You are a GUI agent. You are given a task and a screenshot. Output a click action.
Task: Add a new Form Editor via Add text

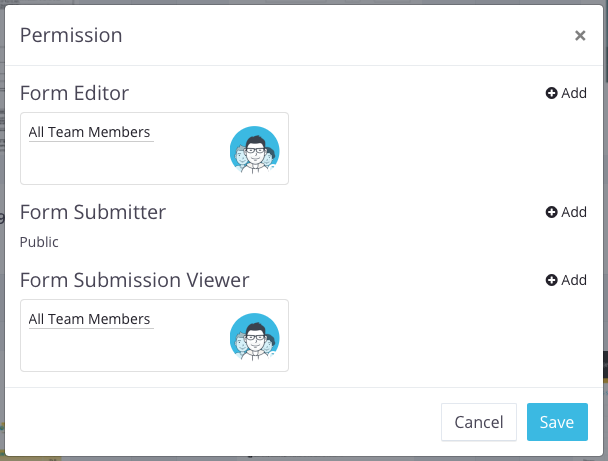574,93
